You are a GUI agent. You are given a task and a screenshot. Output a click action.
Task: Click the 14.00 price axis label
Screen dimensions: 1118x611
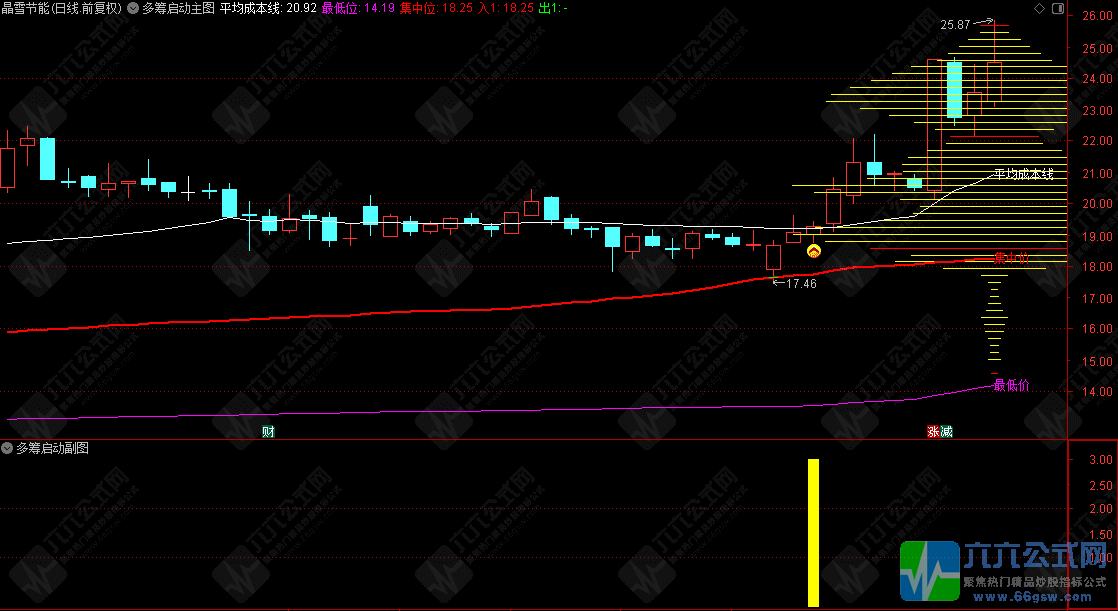coord(1098,391)
